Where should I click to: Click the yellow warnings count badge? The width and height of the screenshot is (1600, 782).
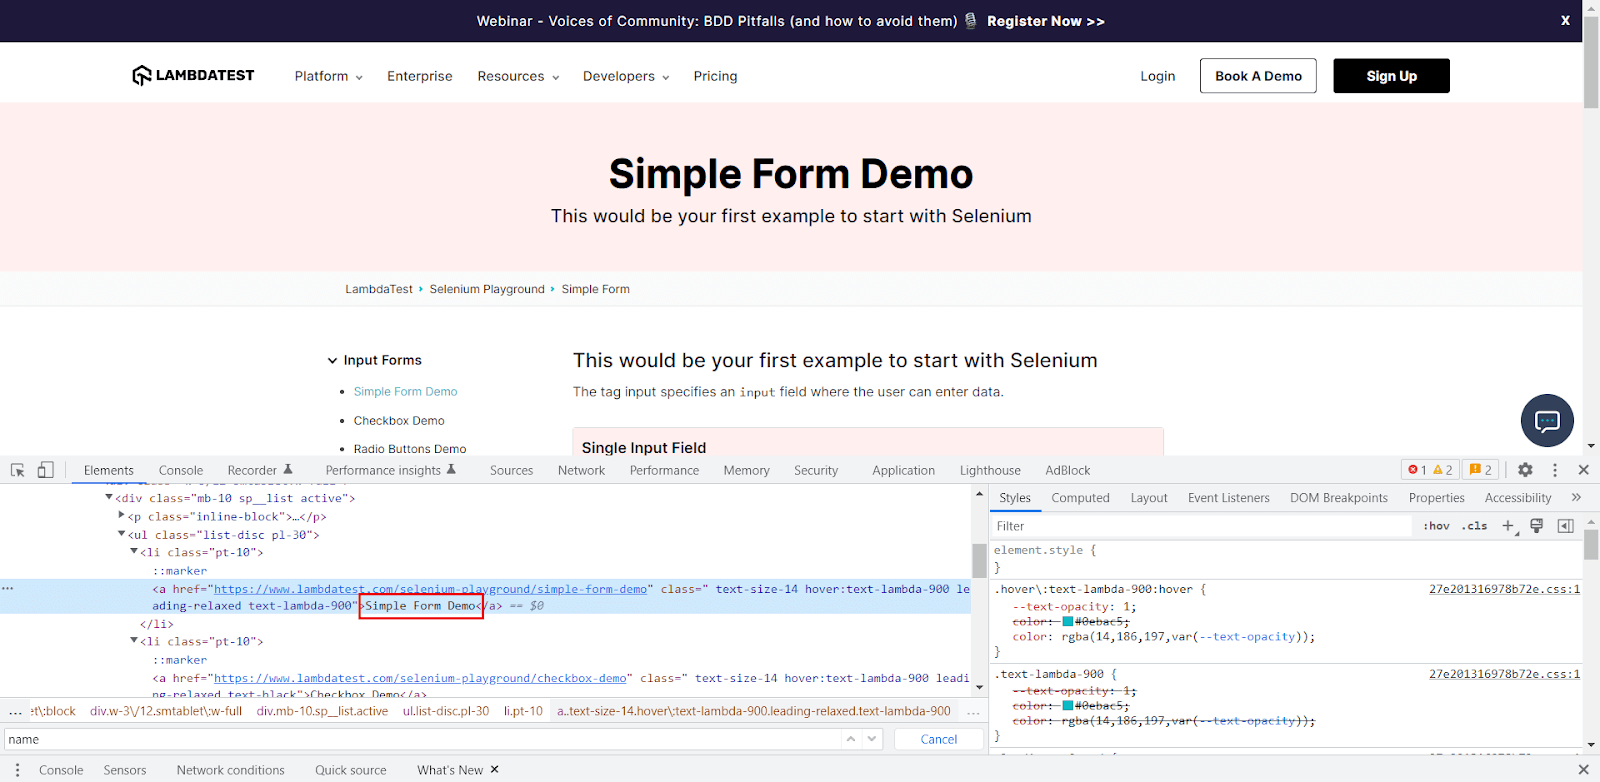coord(1443,470)
